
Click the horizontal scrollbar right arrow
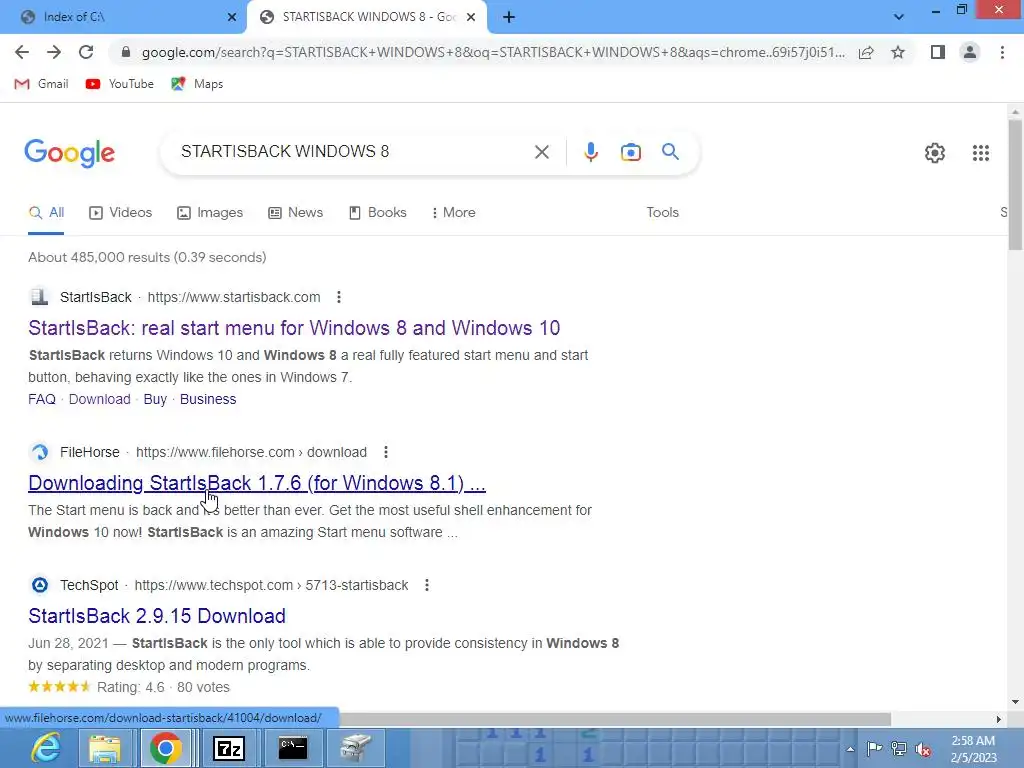999,719
